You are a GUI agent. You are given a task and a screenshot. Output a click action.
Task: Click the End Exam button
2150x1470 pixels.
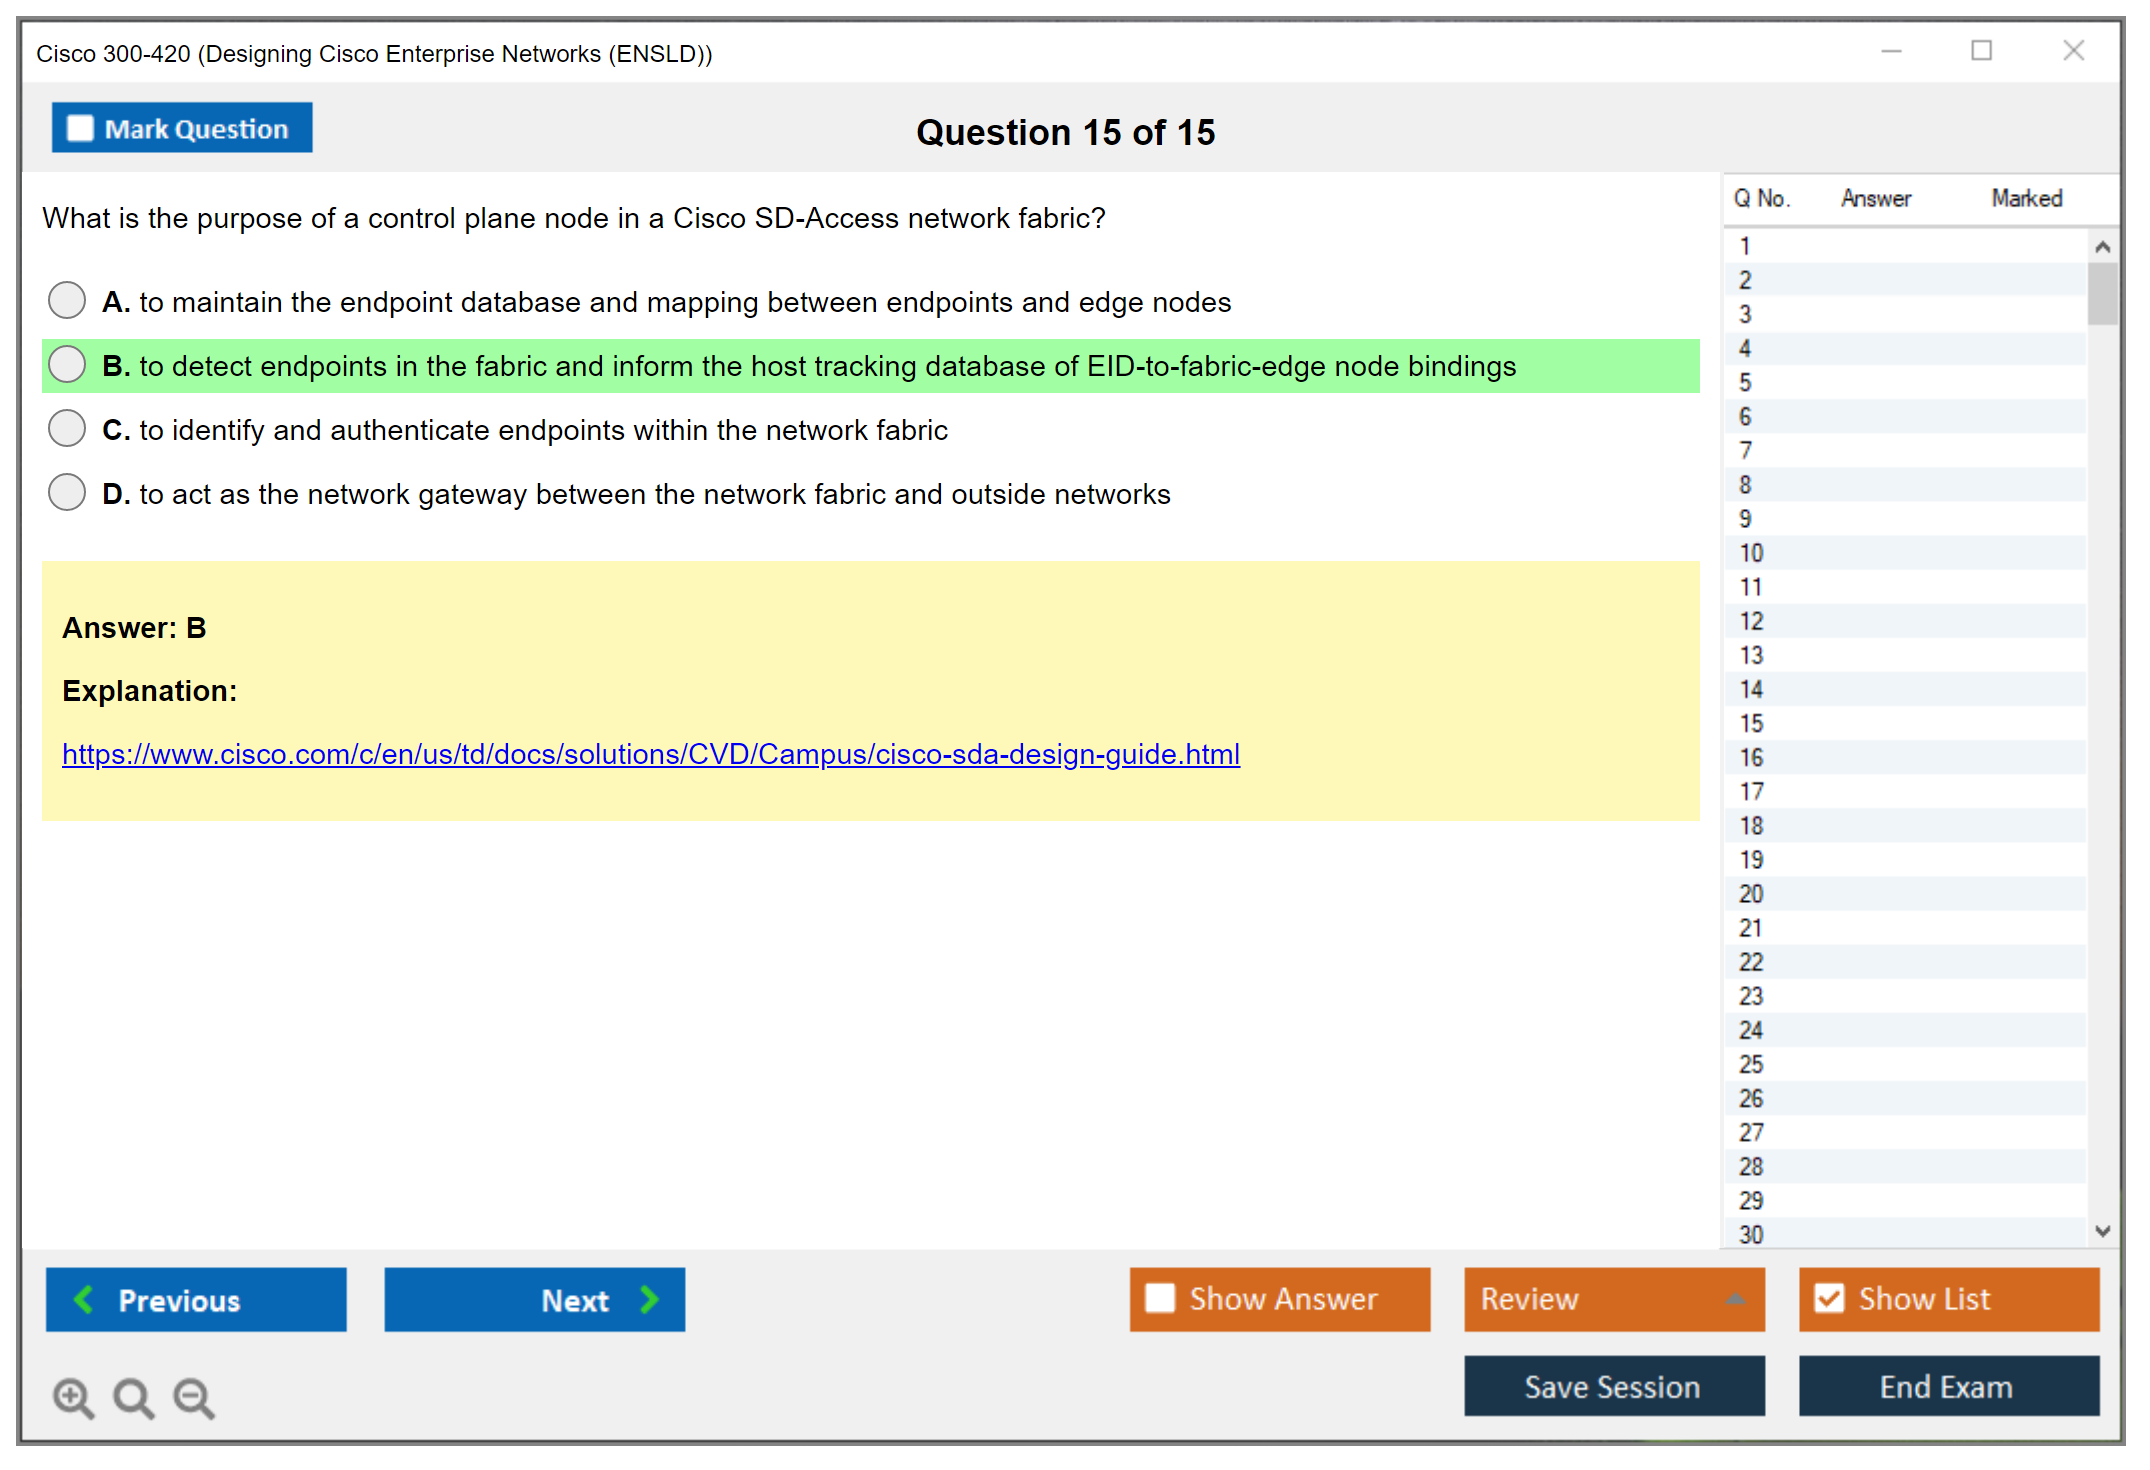click(x=1947, y=1386)
